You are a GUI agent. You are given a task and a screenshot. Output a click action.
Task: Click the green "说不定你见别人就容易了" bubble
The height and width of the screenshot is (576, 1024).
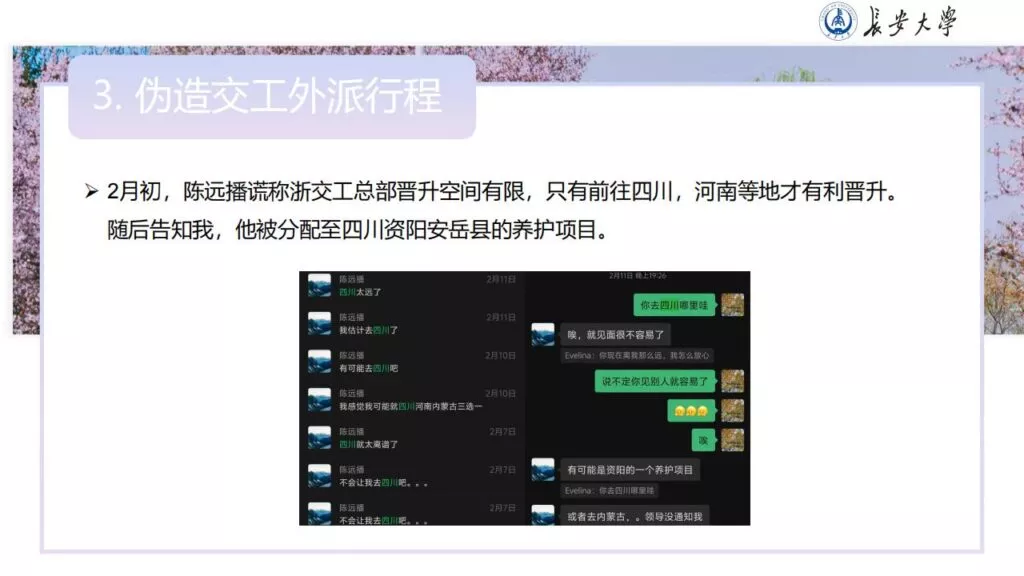tap(654, 381)
